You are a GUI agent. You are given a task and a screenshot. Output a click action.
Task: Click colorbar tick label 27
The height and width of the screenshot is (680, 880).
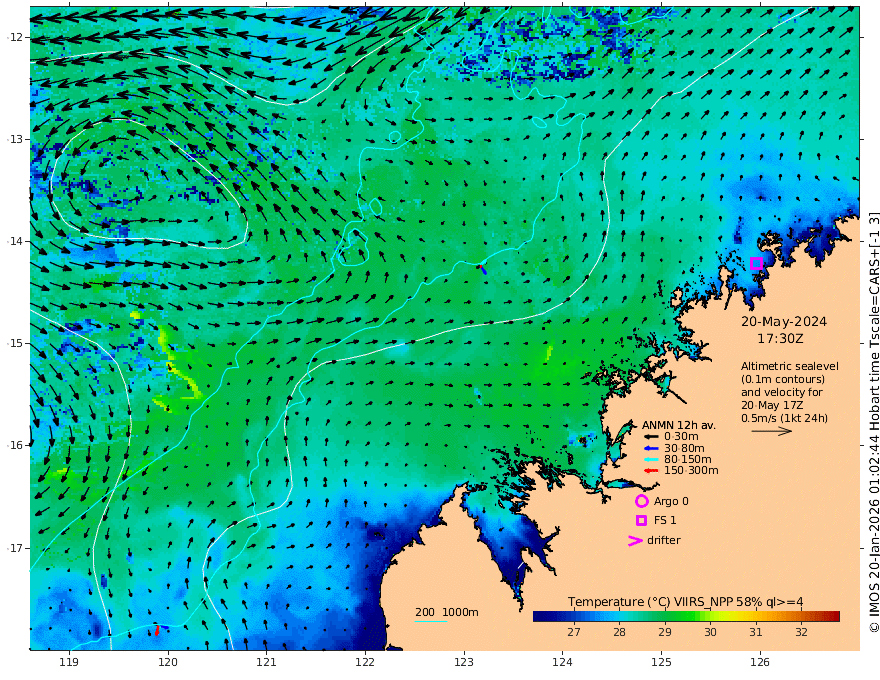tap(574, 632)
